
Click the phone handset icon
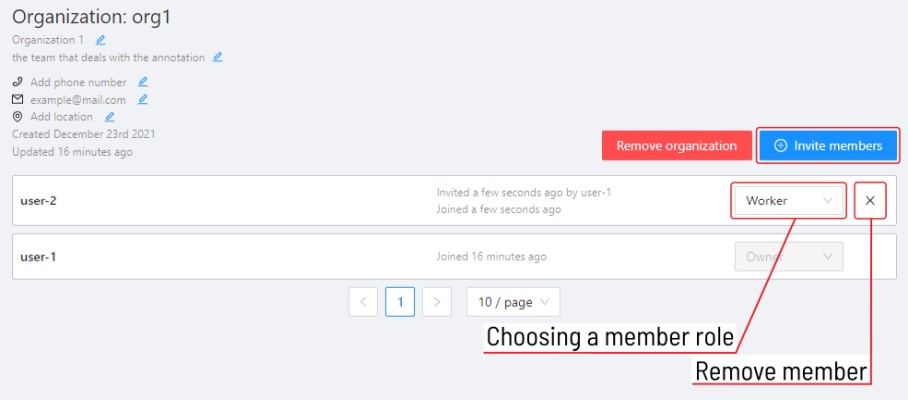(x=17, y=82)
